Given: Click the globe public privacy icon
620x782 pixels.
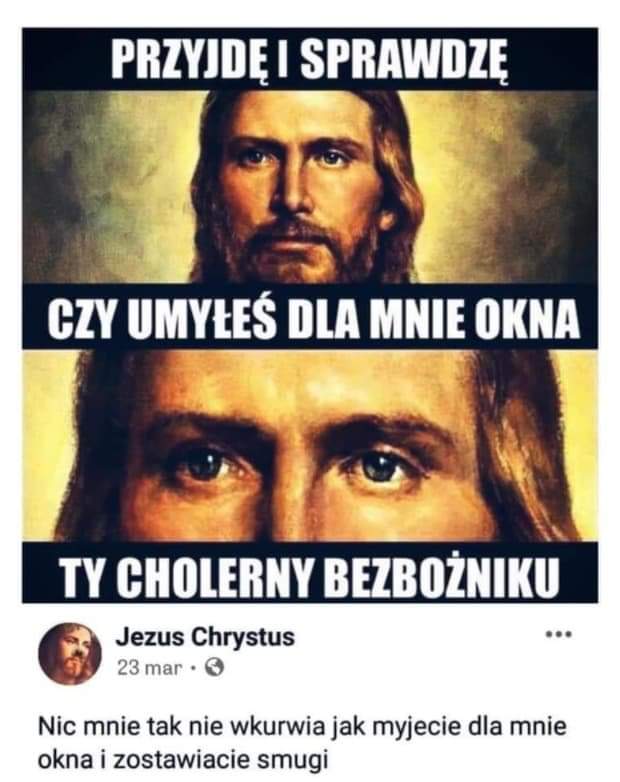Looking at the screenshot, I should [214, 667].
